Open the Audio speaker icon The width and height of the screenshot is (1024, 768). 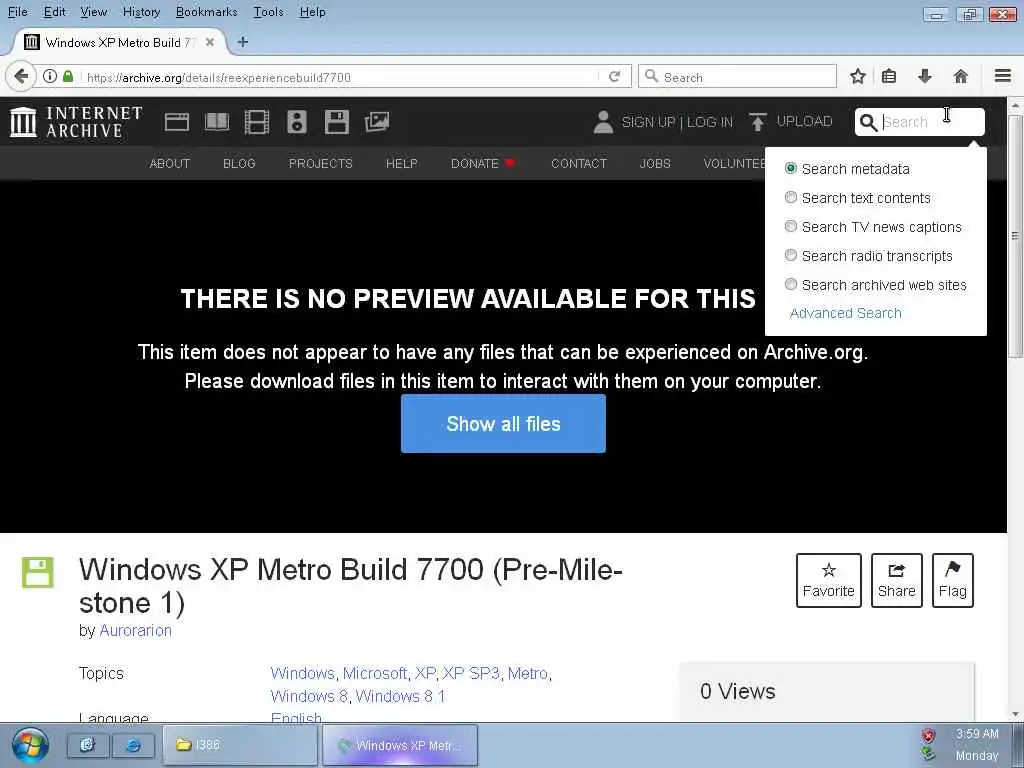pyautogui.click(x=296, y=122)
